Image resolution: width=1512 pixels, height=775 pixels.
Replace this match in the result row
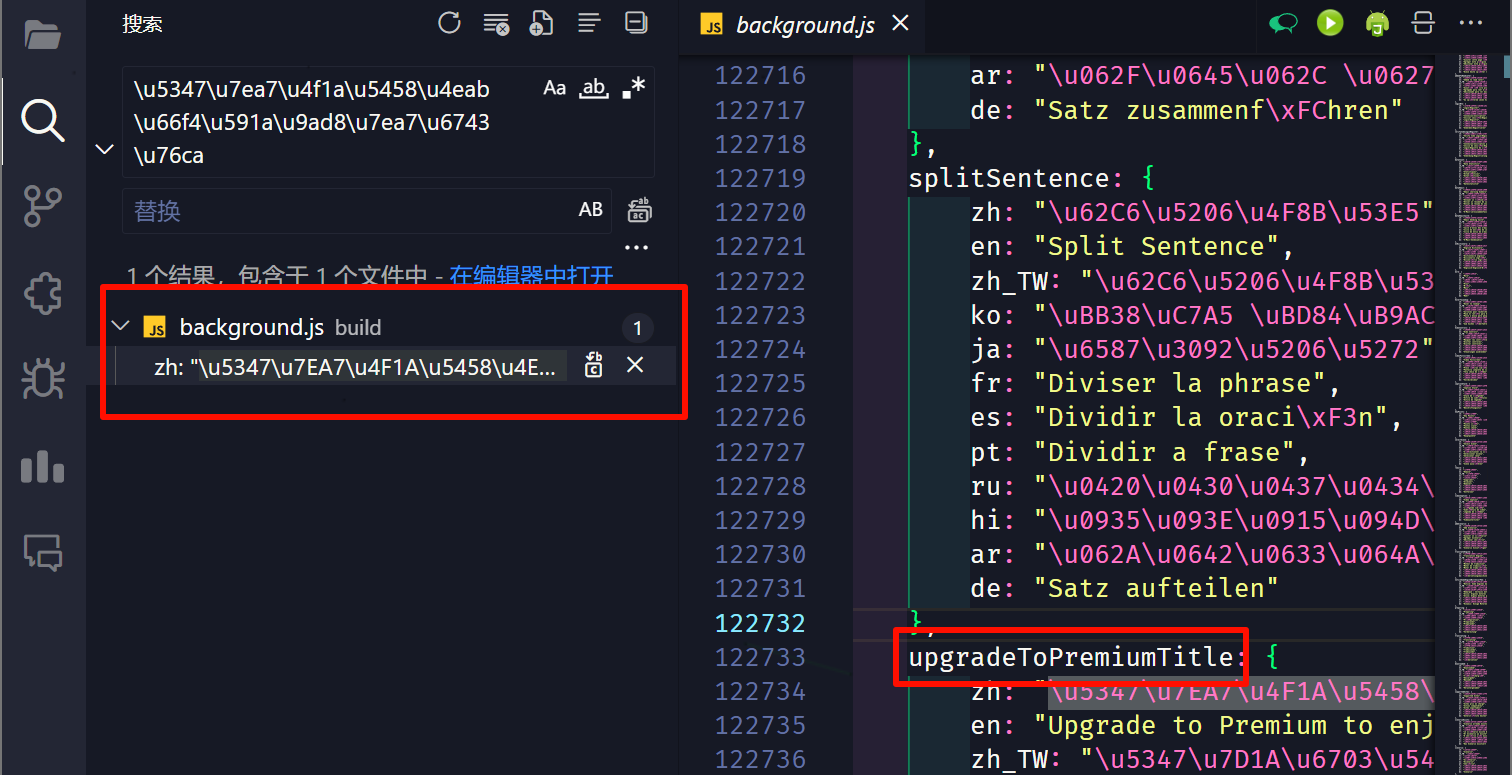[x=594, y=365]
